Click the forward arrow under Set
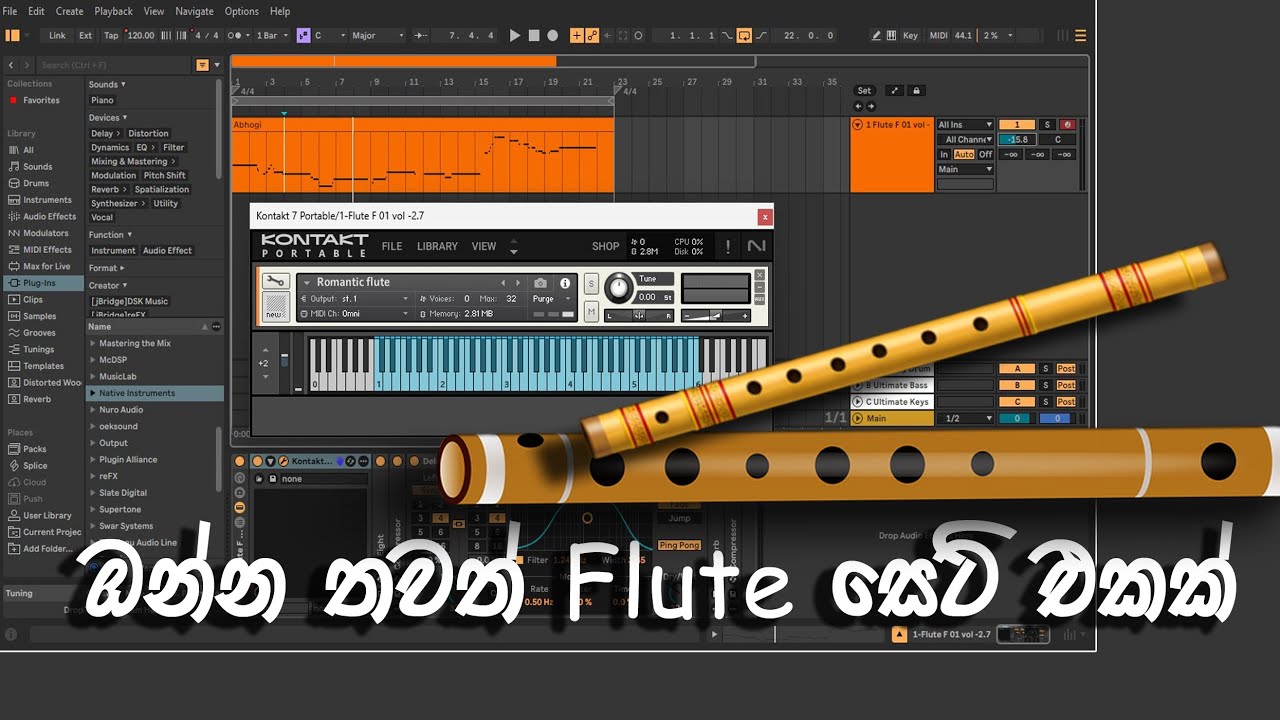 tap(871, 106)
